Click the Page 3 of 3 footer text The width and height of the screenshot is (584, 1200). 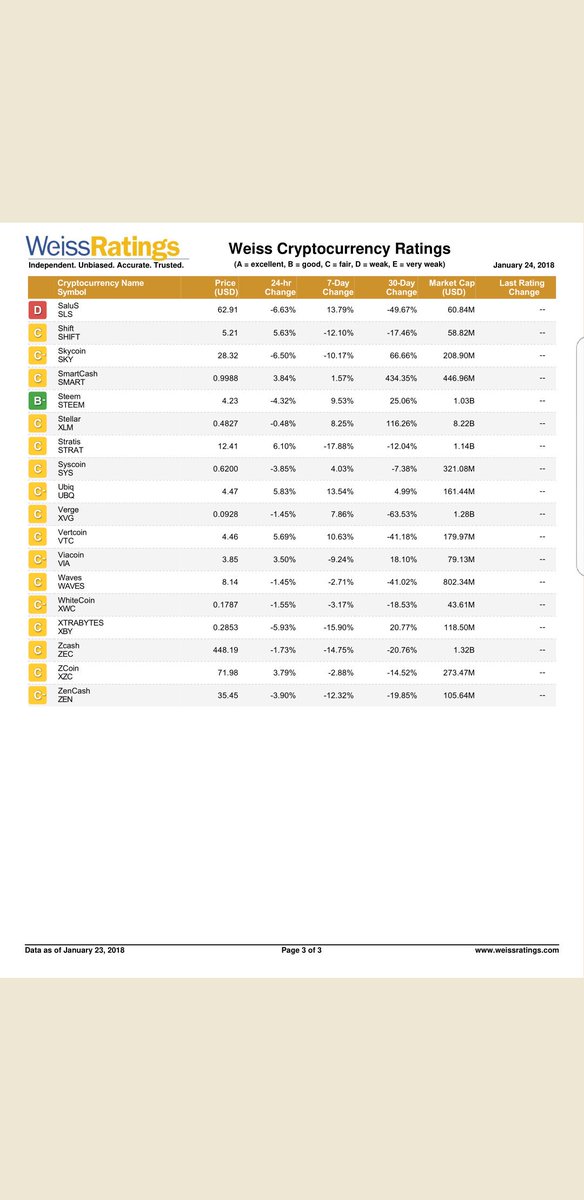302,950
